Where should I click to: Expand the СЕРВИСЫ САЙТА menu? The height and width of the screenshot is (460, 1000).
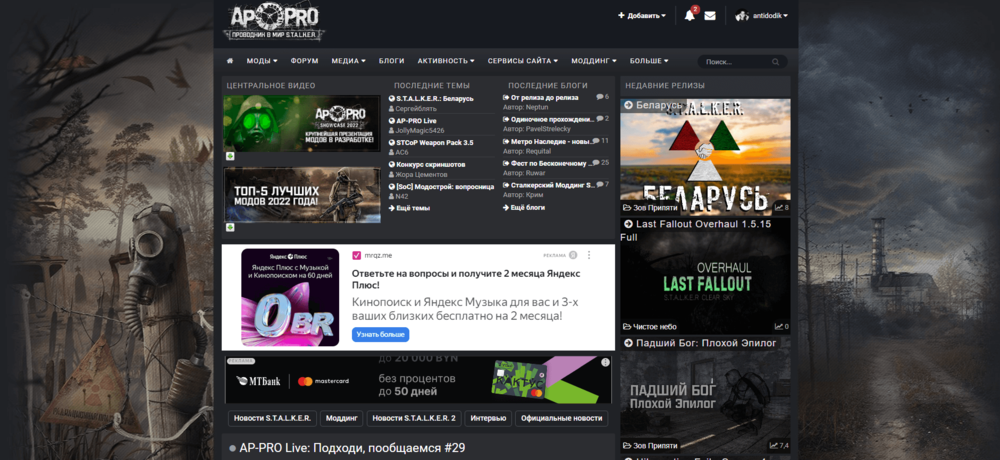(x=522, y=61)
